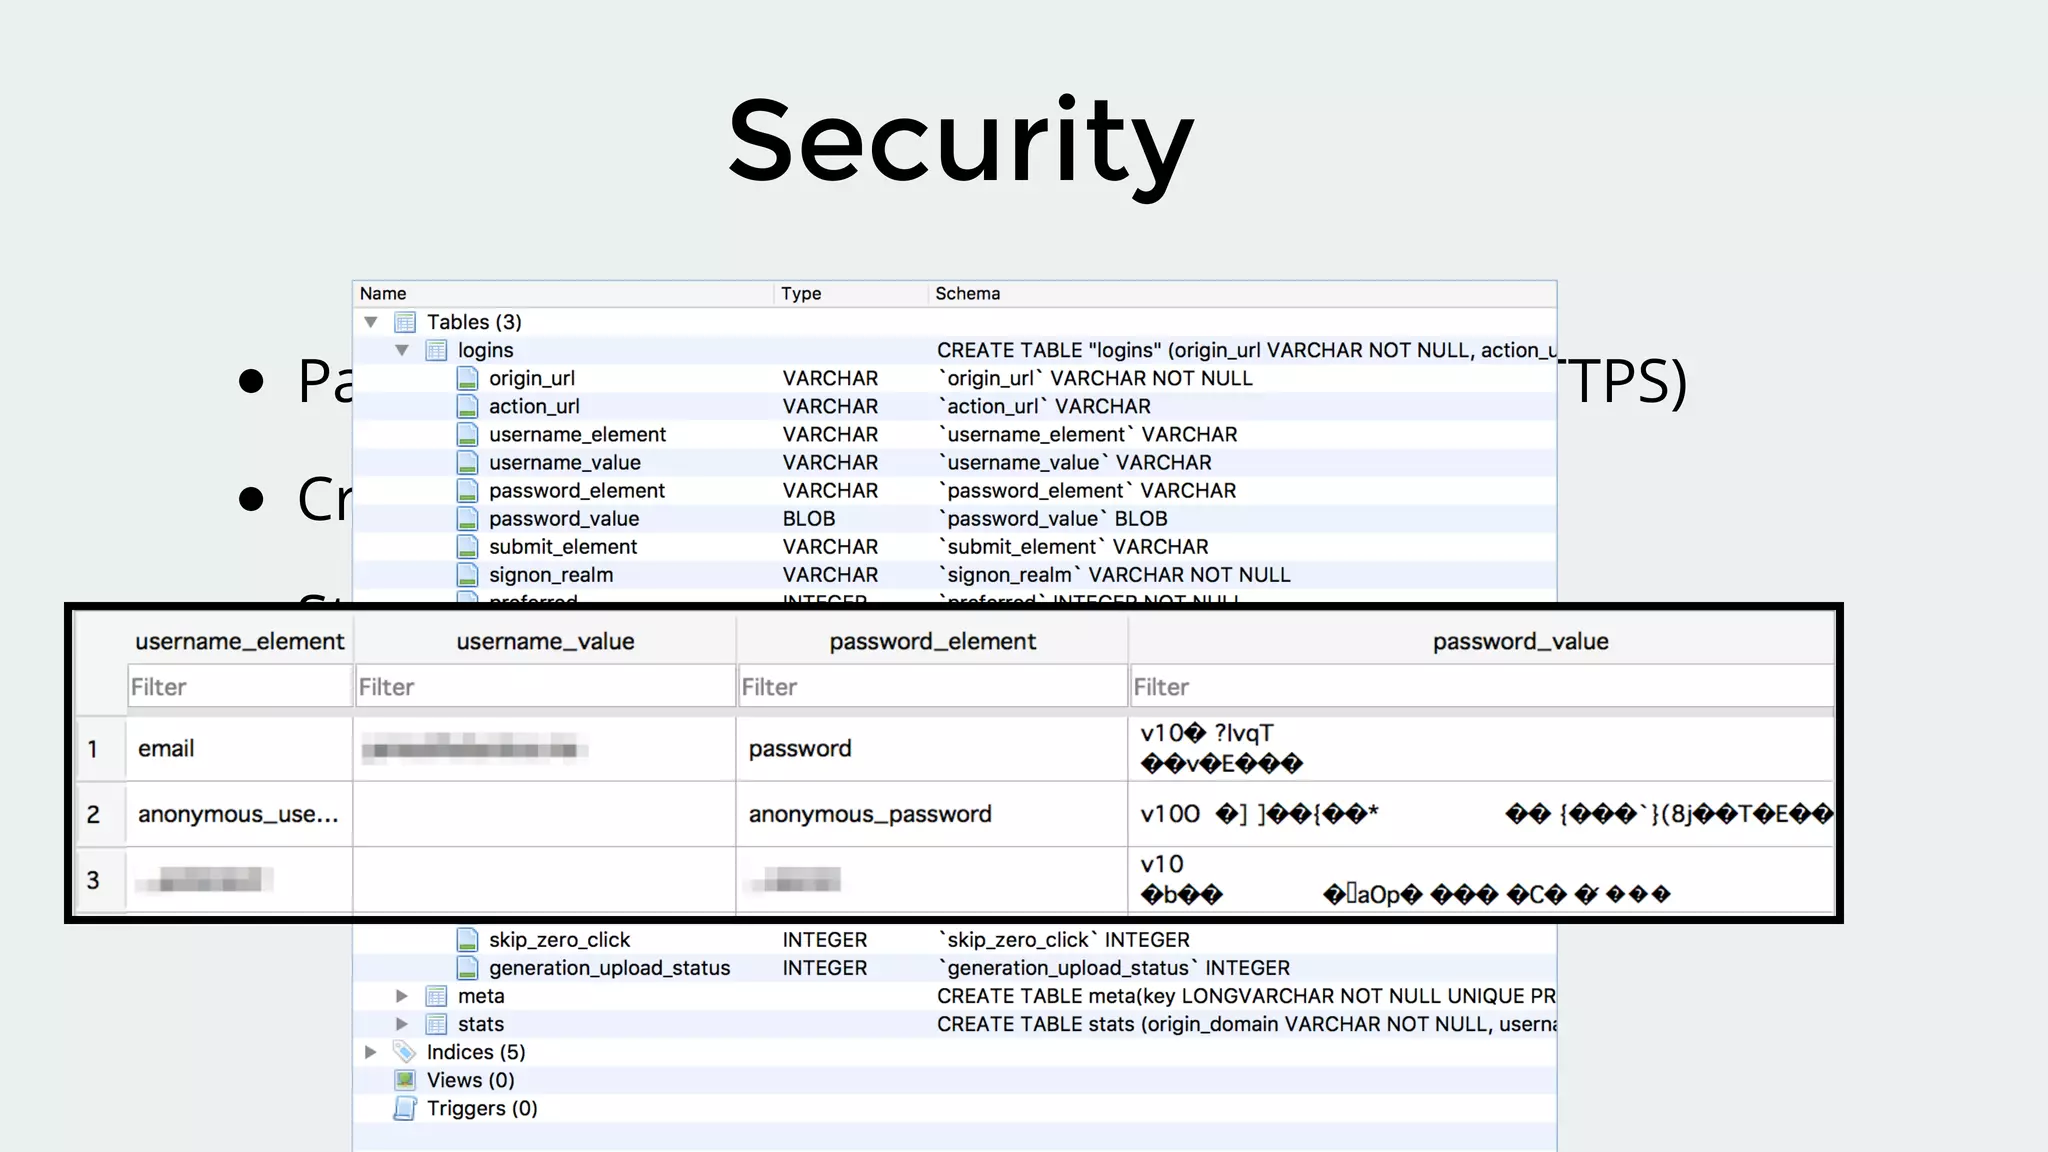Click the username_element field icon in tree
Screen dimensions: 2048x1152
[467, 434]
